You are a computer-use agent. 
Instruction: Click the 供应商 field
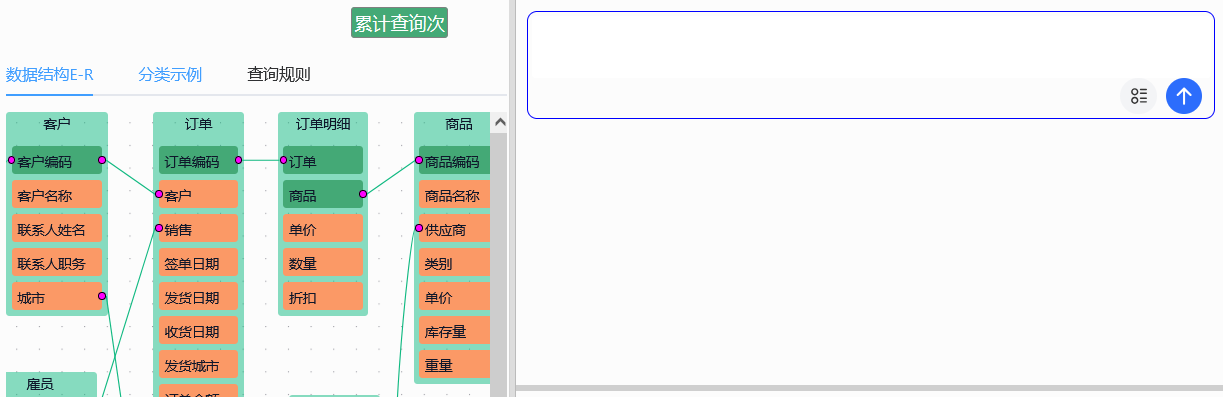pyautogui.click(x=455, y=228)
